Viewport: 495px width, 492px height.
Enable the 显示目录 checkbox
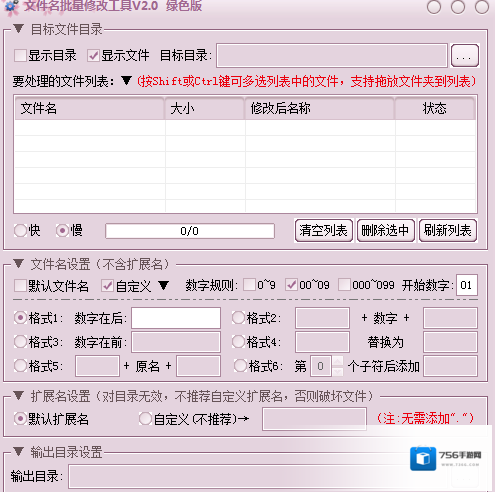click(x=20, y=55)
